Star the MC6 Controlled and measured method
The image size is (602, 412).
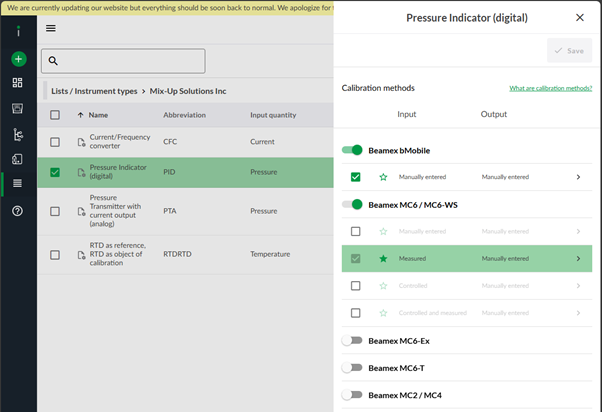383,313
